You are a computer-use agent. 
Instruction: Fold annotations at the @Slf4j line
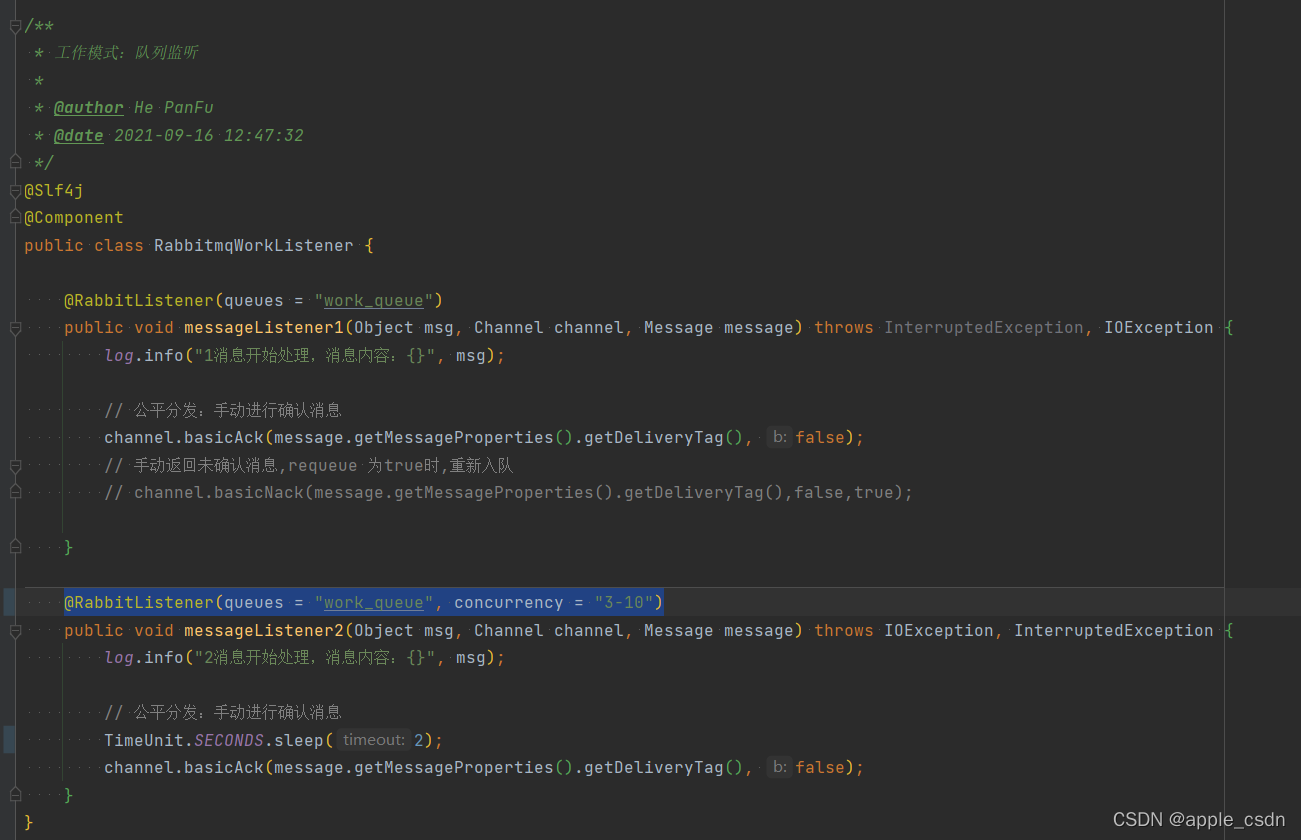pos(15,190)
